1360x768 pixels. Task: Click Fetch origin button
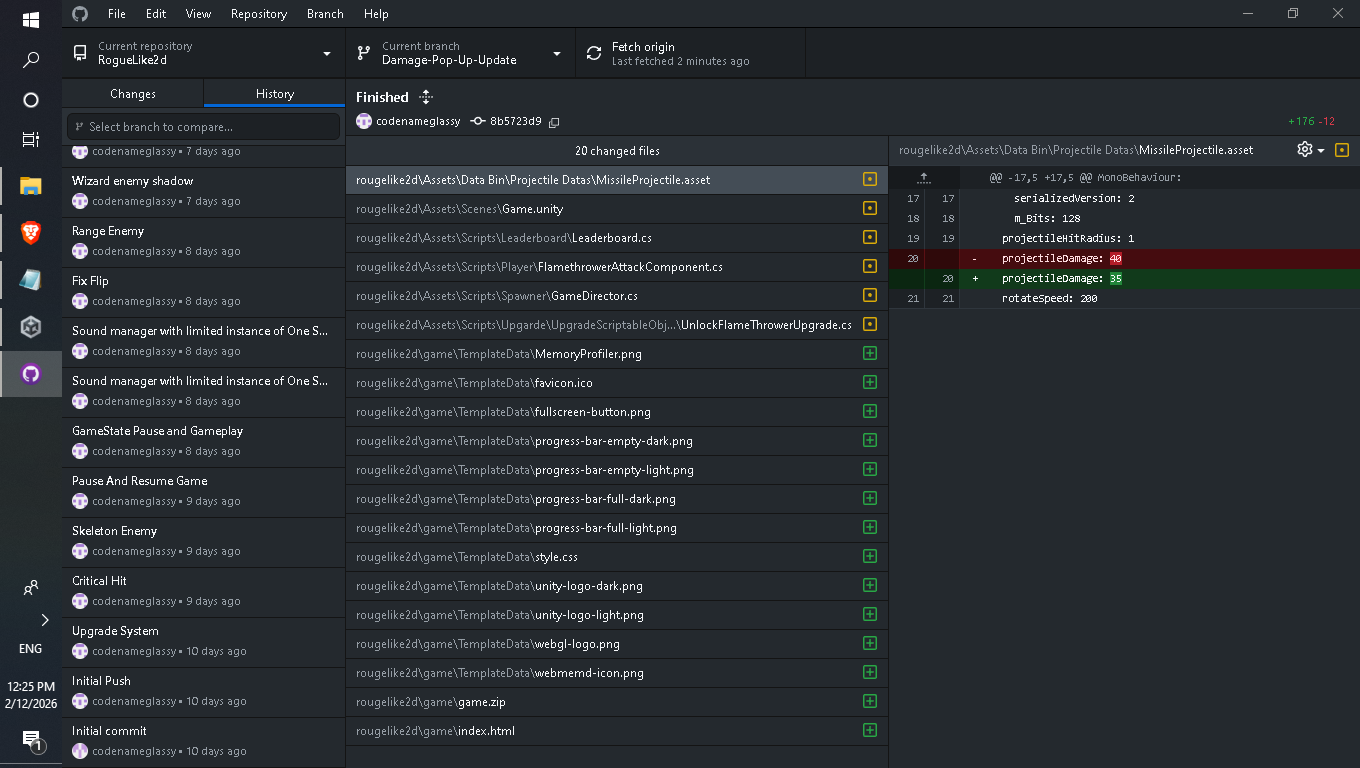(690, 53)
